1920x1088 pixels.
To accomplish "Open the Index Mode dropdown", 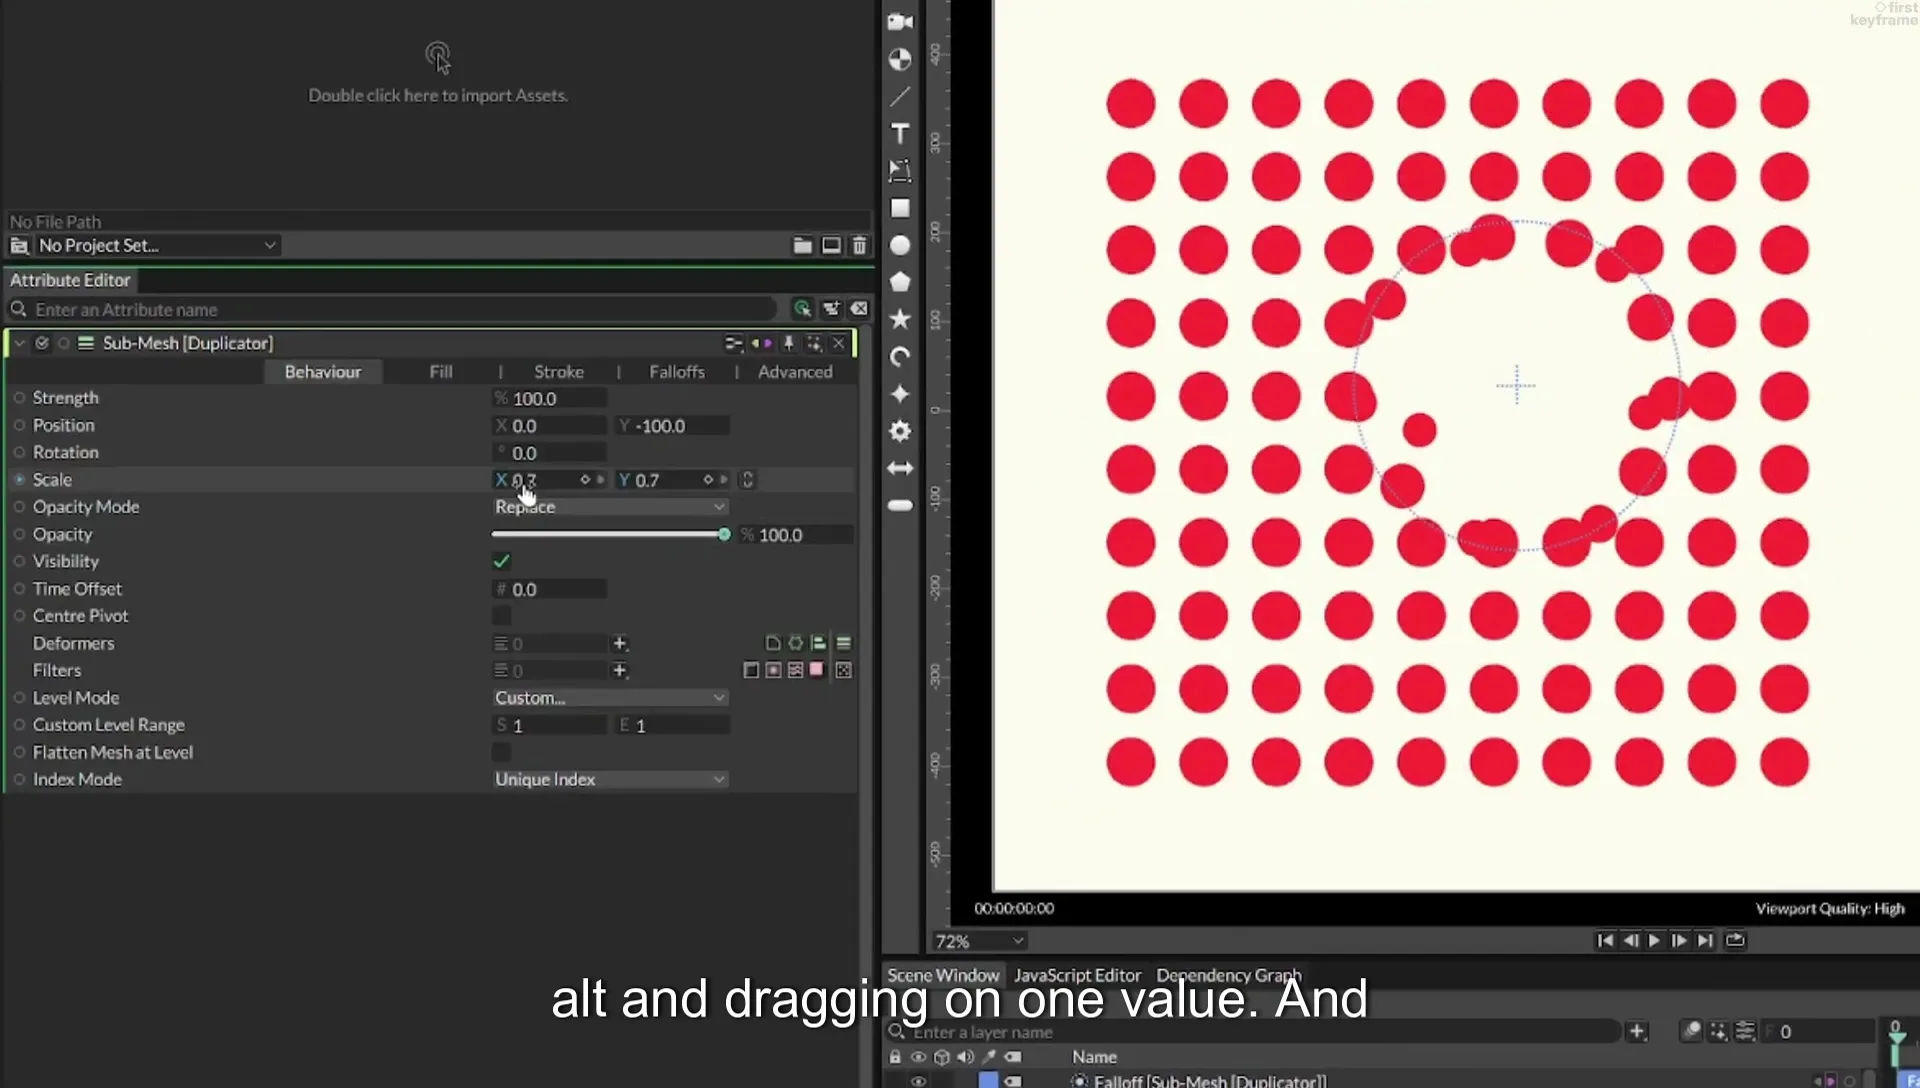I will [609, 779].
